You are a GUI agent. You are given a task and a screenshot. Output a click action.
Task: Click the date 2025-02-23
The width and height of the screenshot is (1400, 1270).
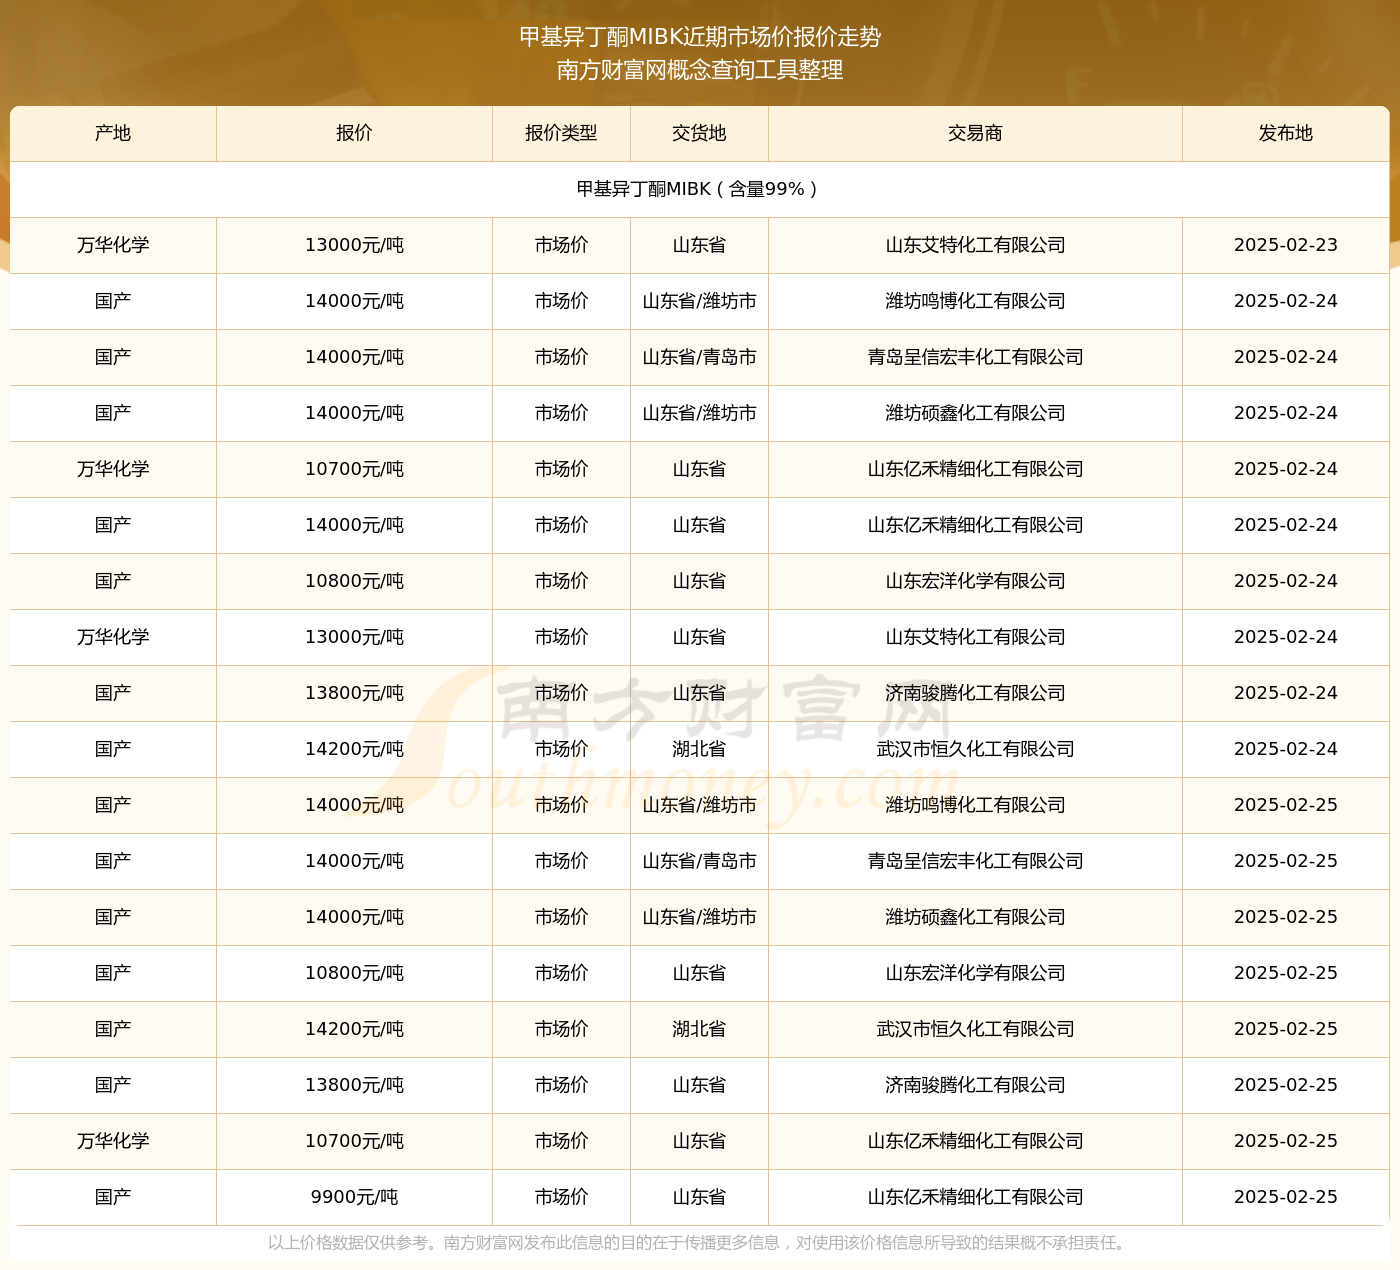[x=1286, y=245]
